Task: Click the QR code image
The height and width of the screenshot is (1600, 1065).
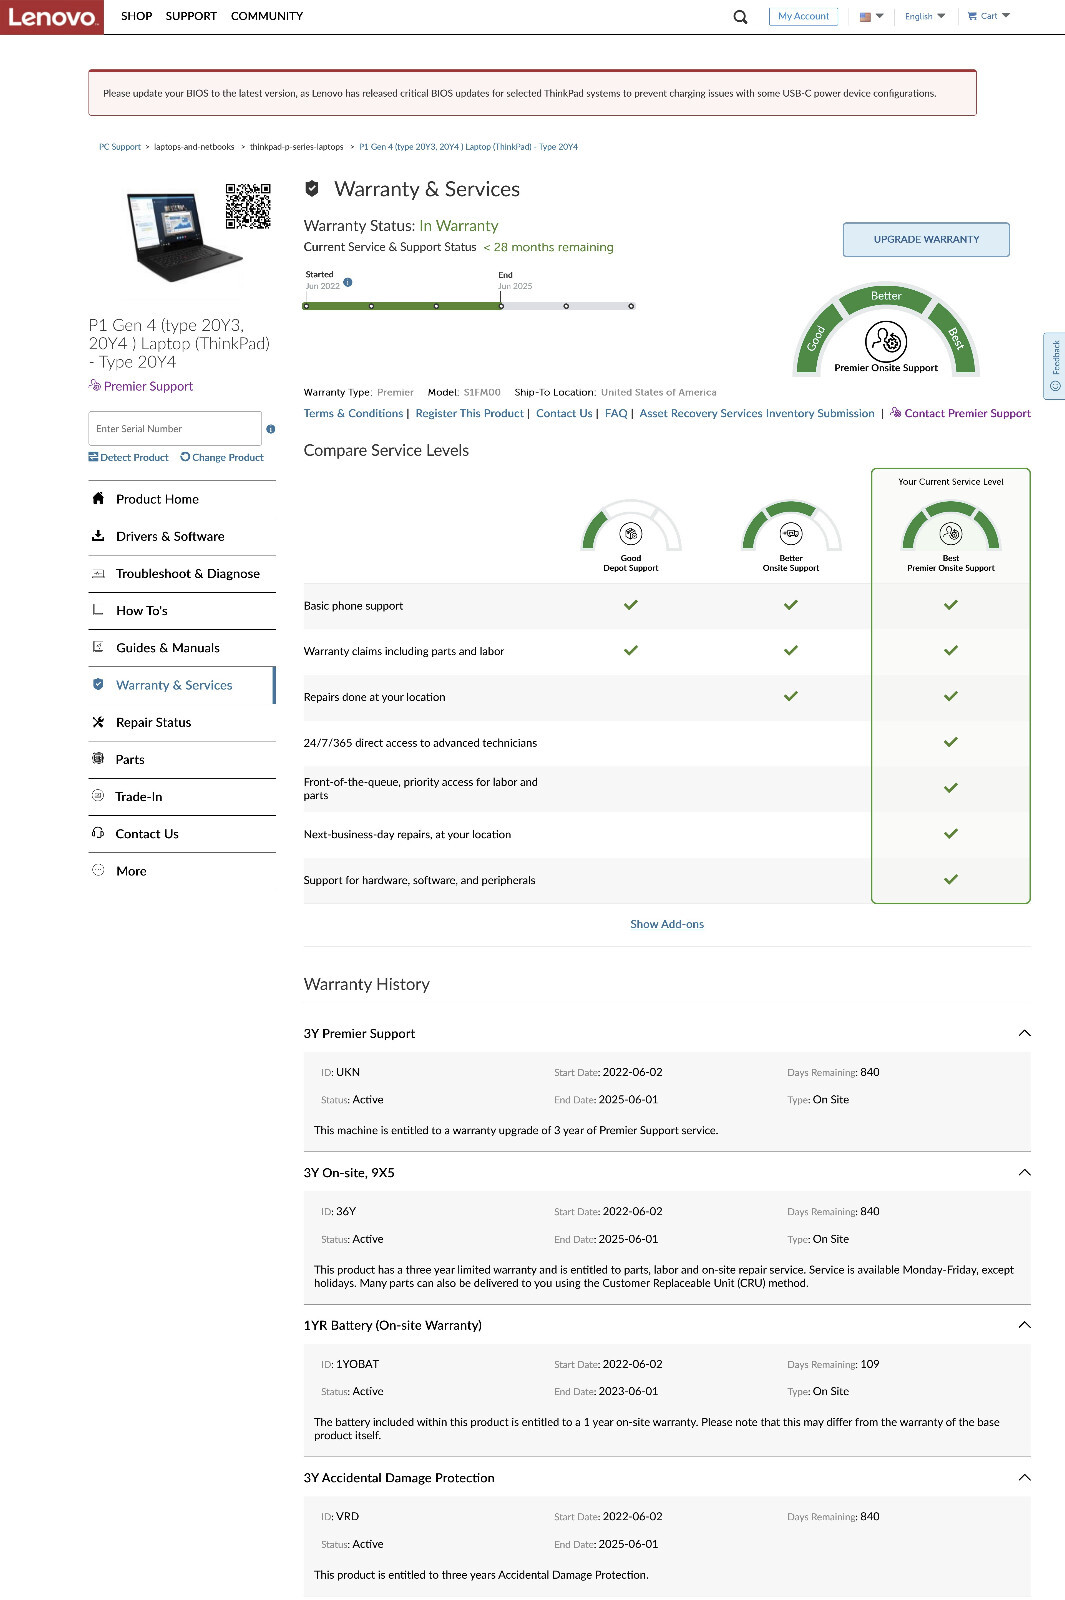Action: point(248,206)
